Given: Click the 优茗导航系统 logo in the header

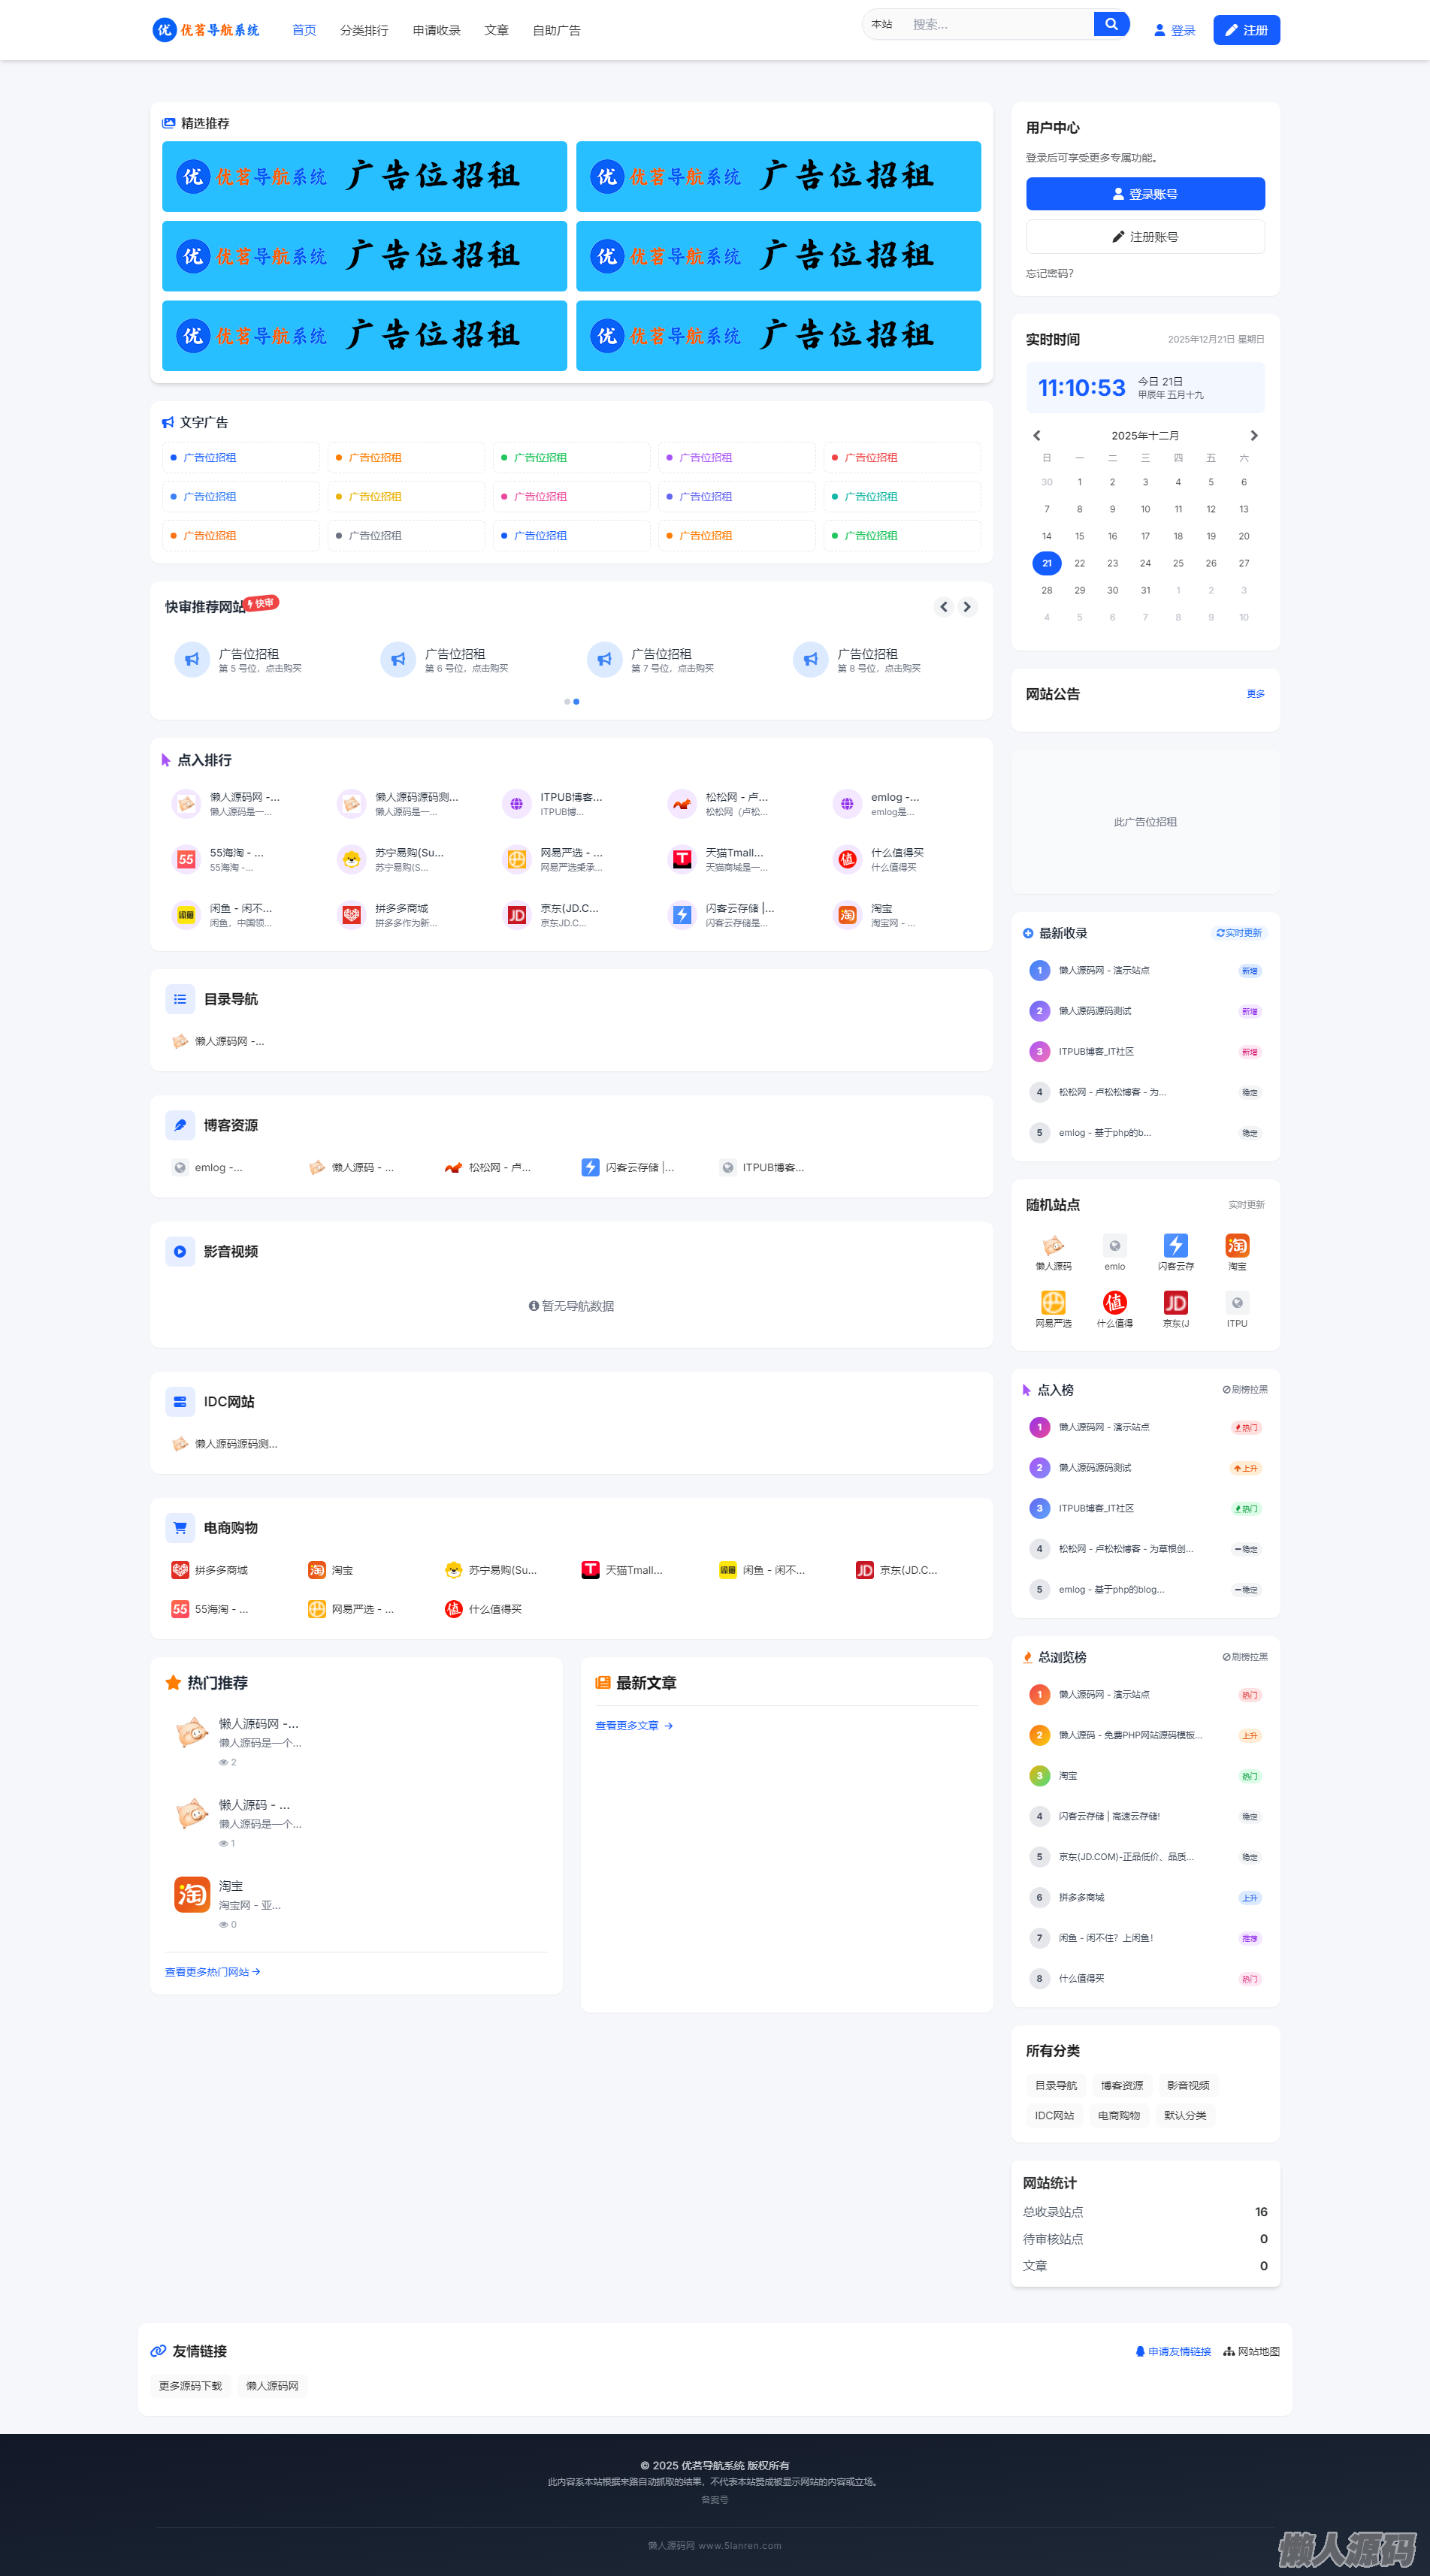Looking at the screenshot, I should [206, 30].
